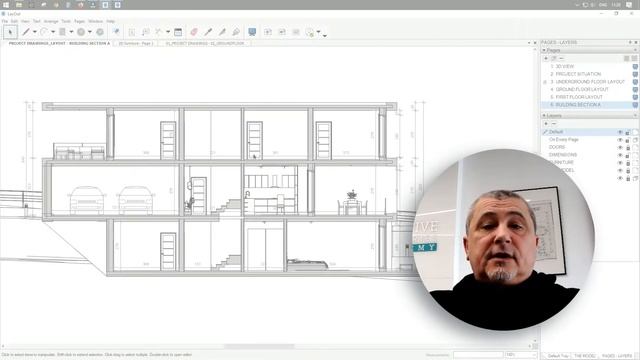
Task: Collapse the Pages panel section
Action: click(x=544, y=50)
